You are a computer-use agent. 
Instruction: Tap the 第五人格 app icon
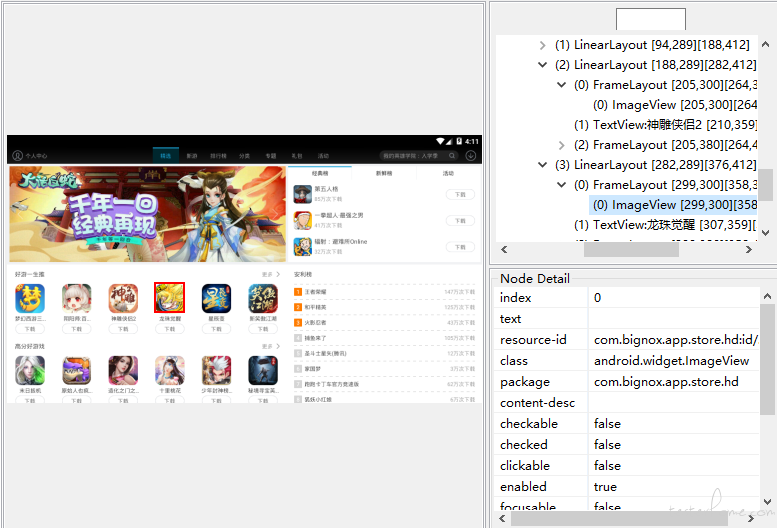(x=302, y=194)
